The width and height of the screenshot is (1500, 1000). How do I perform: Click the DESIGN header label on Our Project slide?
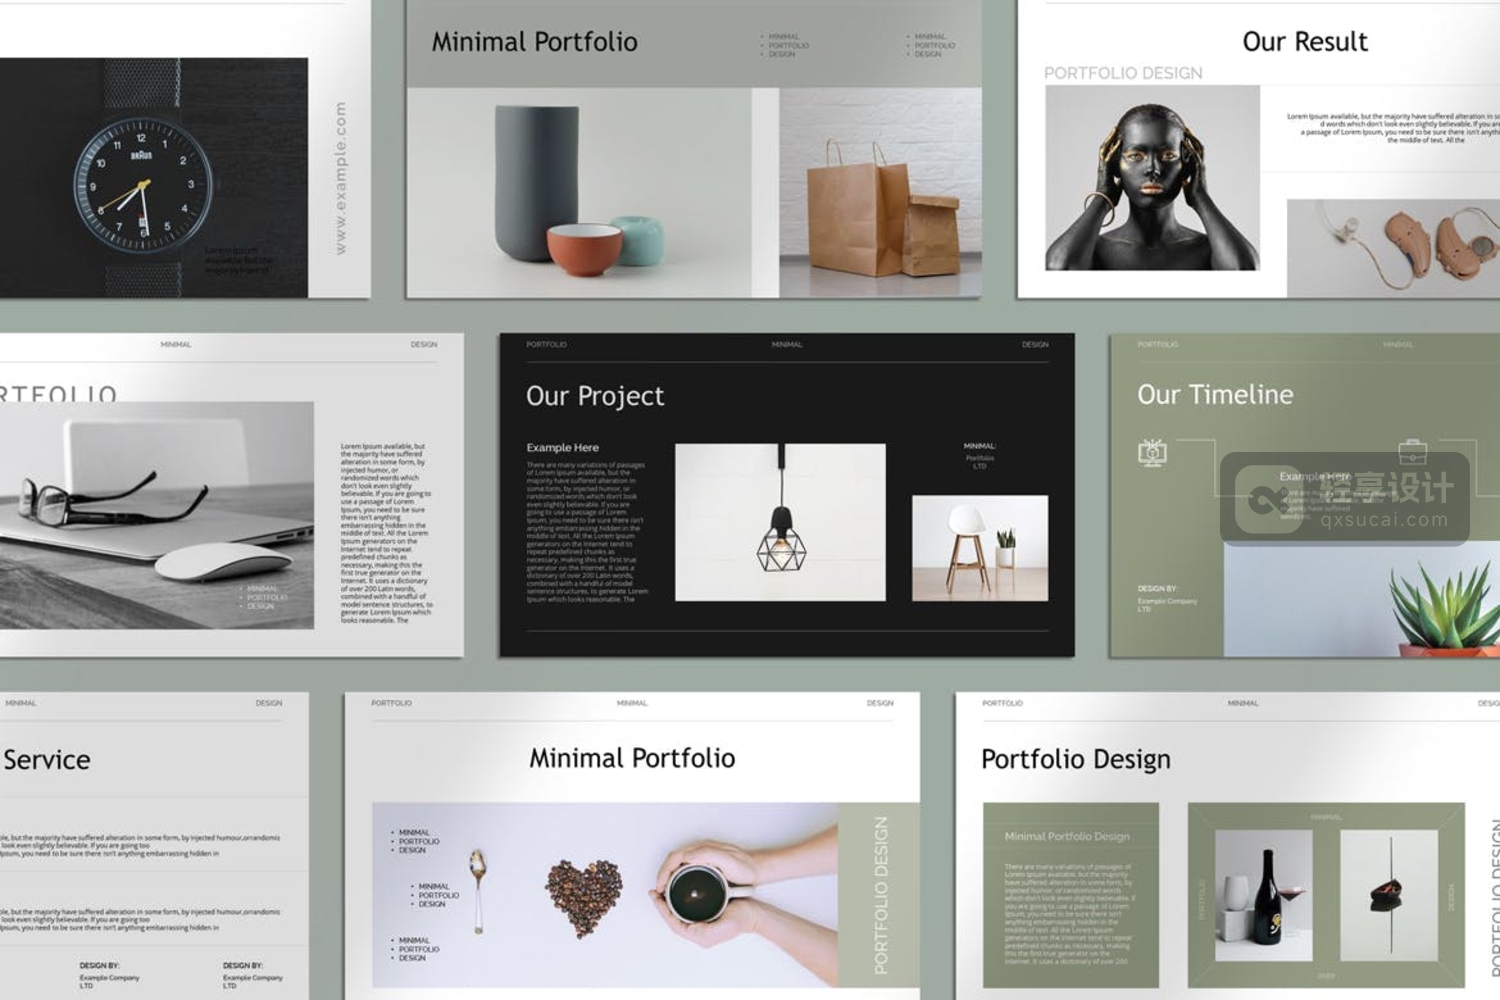(1035, 344)
